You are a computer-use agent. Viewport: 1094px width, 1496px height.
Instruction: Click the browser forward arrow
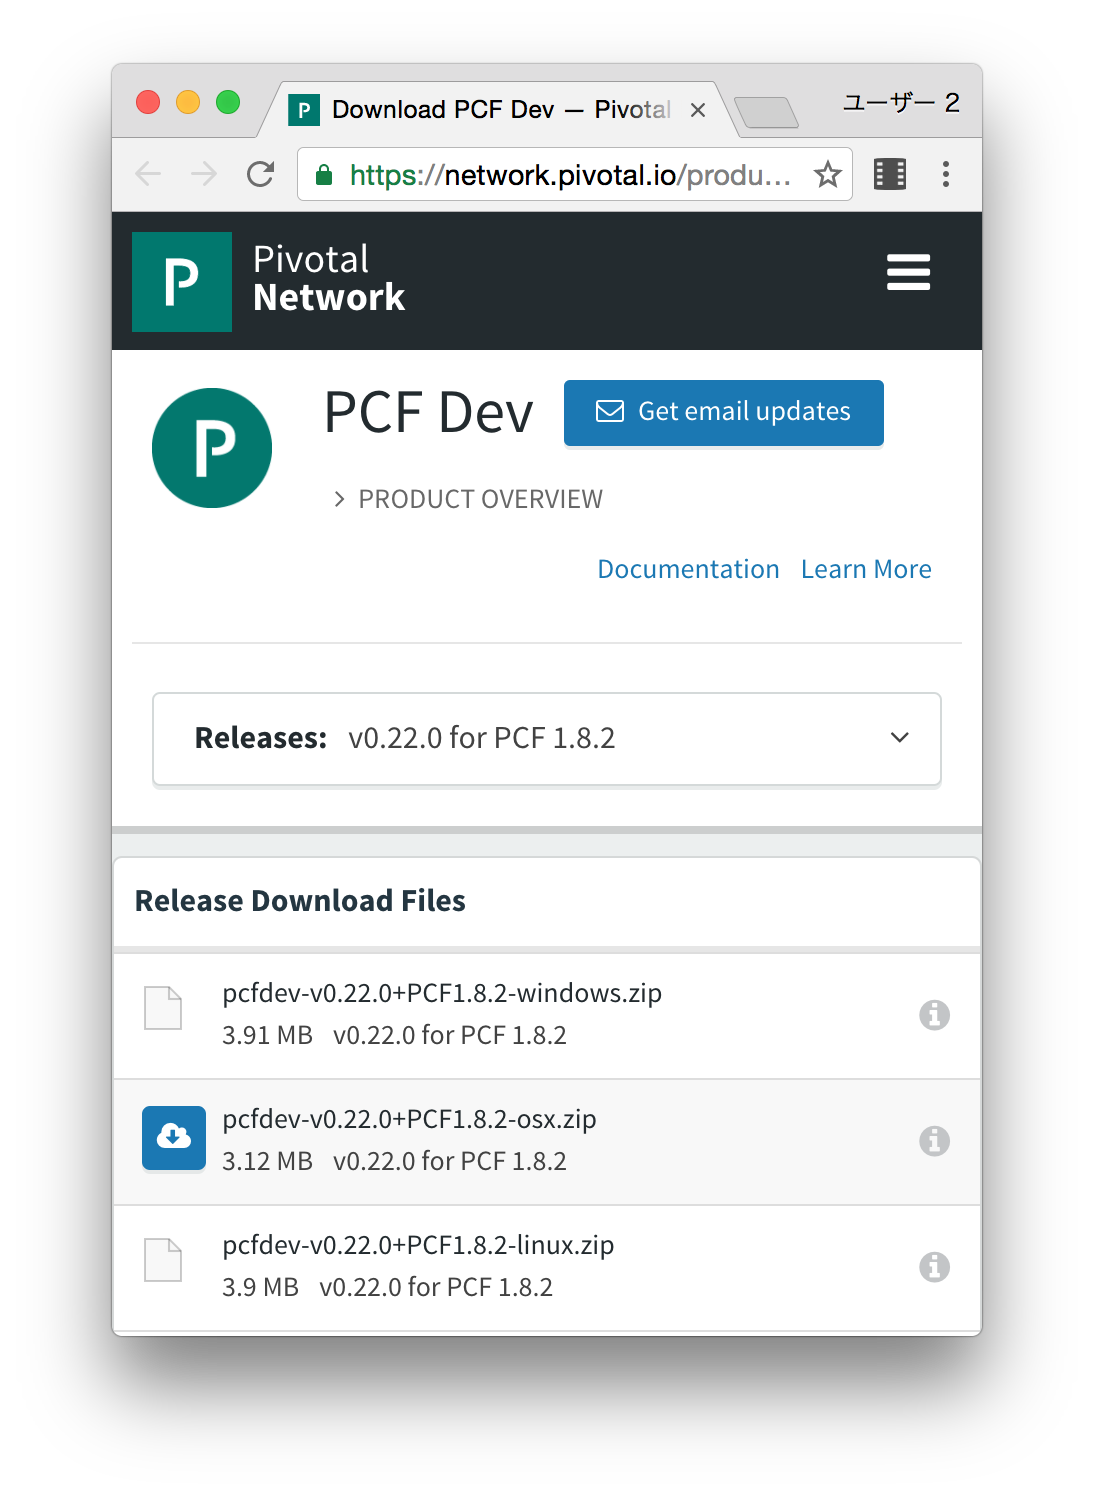click(x=204, y=174)
